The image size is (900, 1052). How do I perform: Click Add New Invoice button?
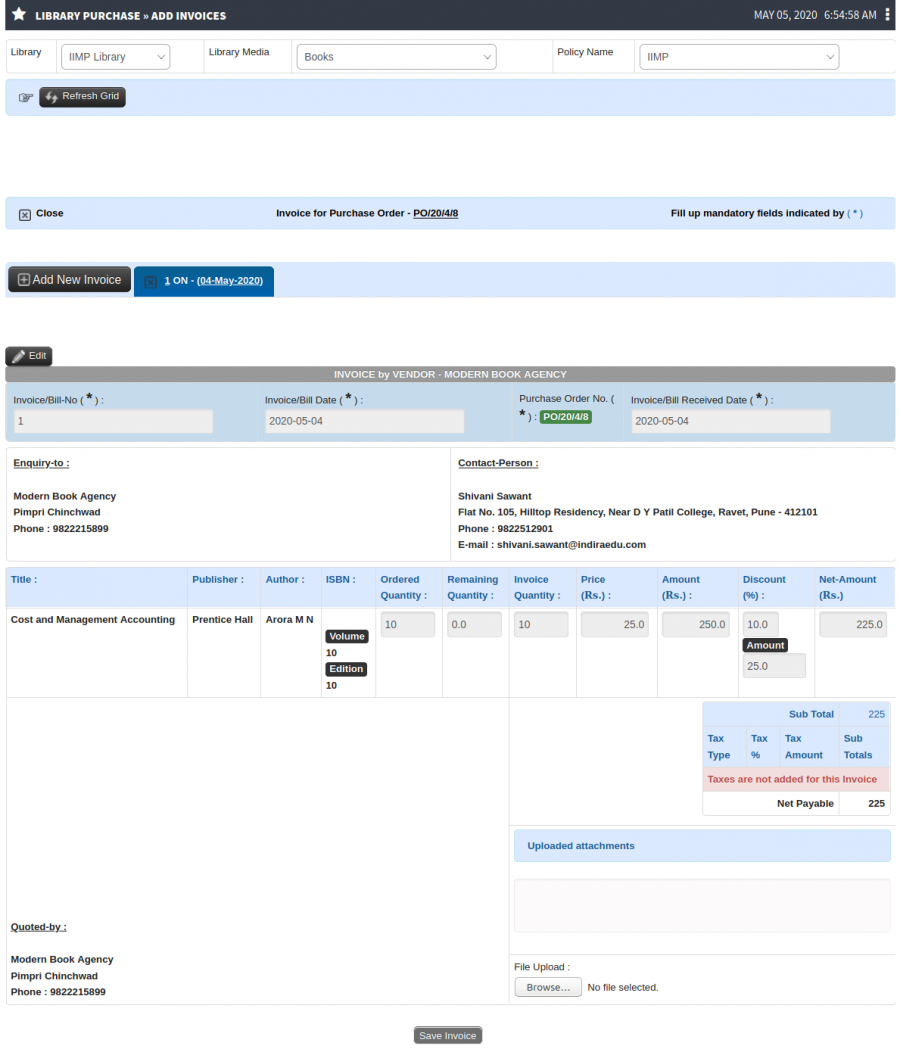70,280
